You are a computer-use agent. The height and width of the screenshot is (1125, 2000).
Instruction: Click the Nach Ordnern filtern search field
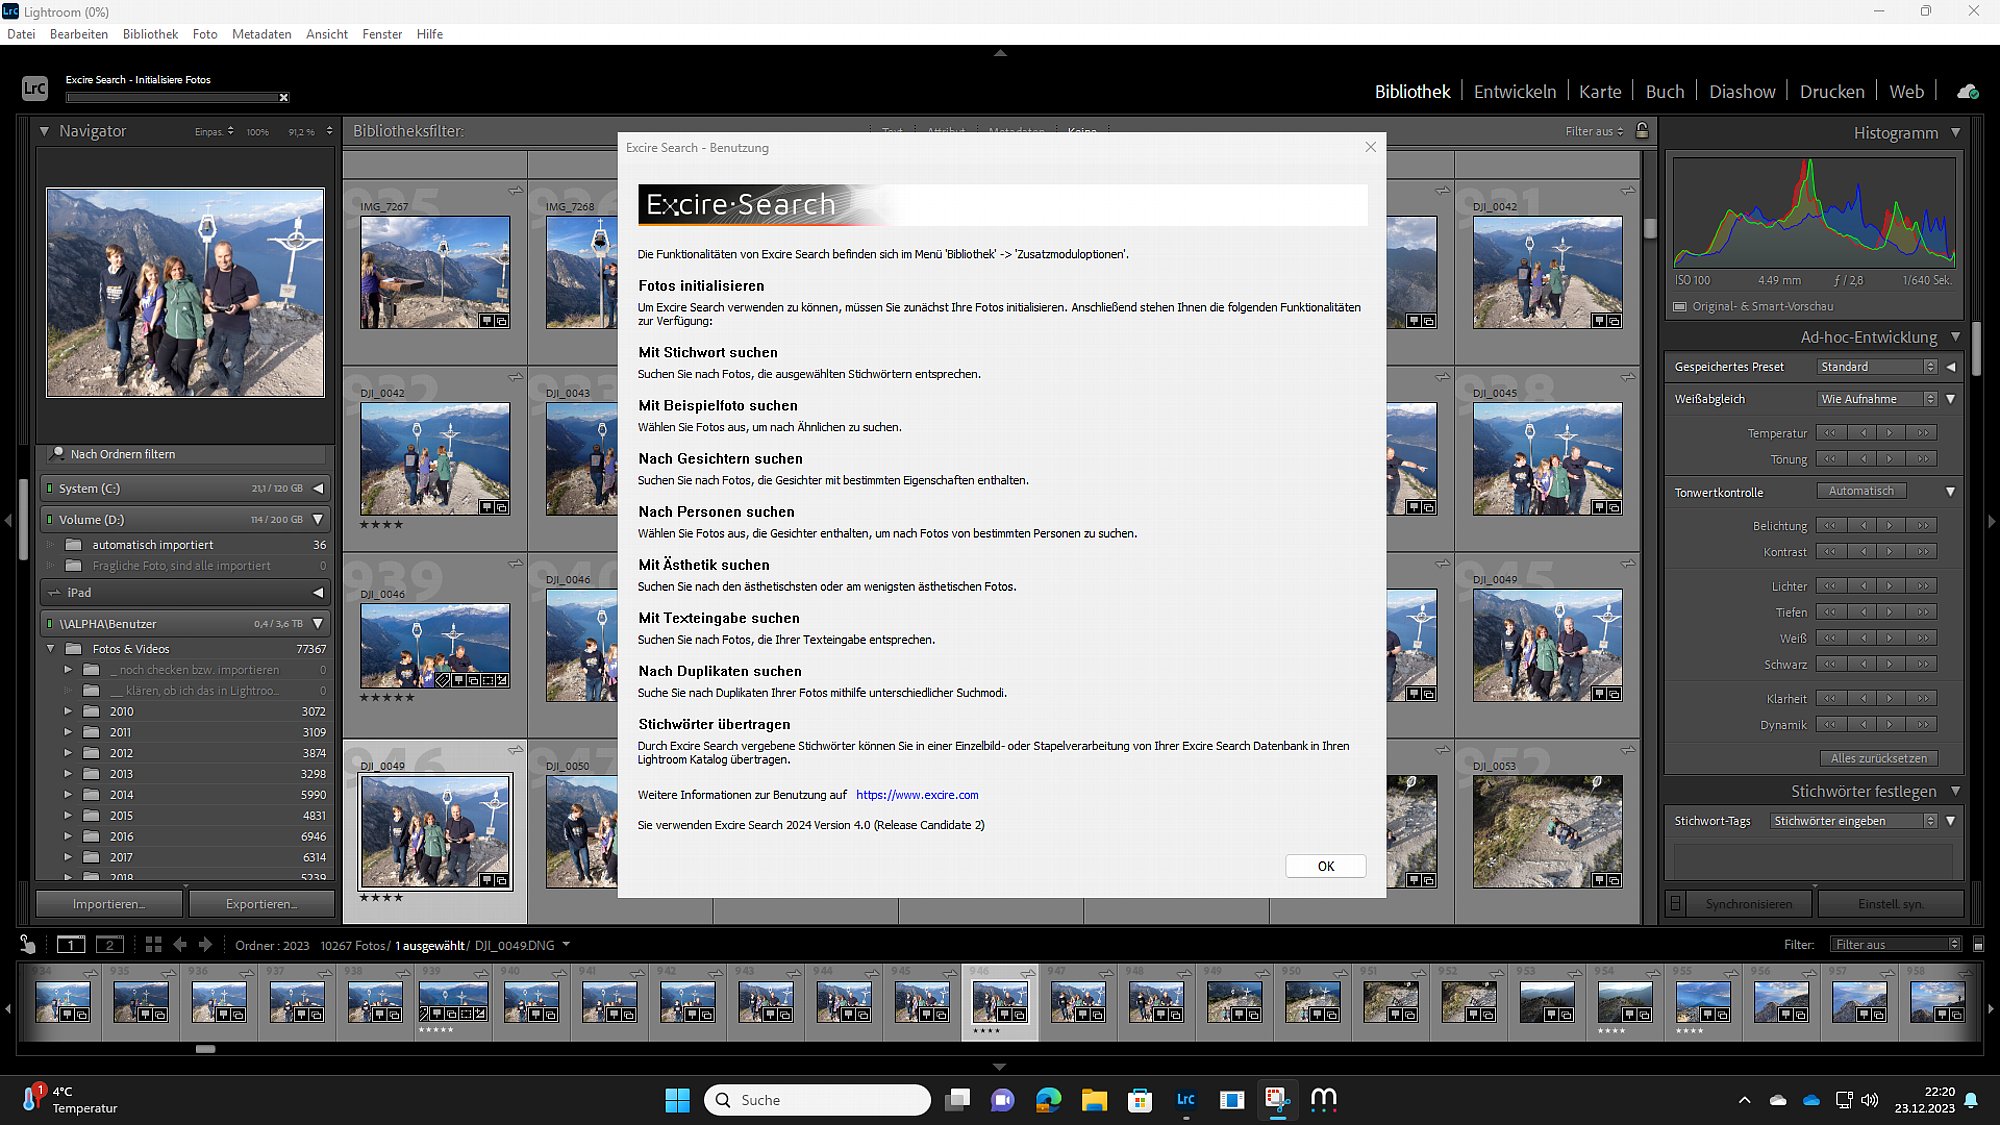pyautogui.click(x=185, y=454)
